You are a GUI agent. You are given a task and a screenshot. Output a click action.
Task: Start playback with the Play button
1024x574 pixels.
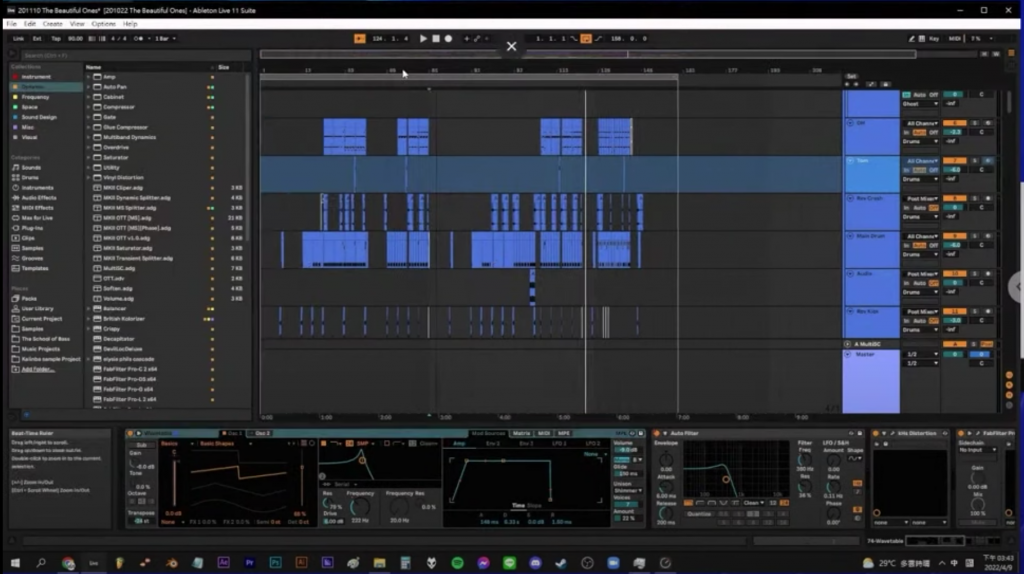pos(423,39)
